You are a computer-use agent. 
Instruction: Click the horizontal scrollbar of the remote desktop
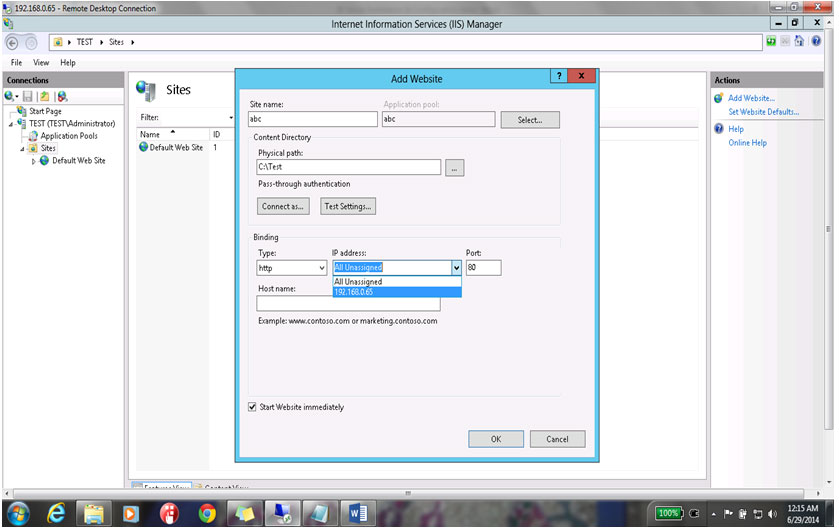(x=408, y=494)
